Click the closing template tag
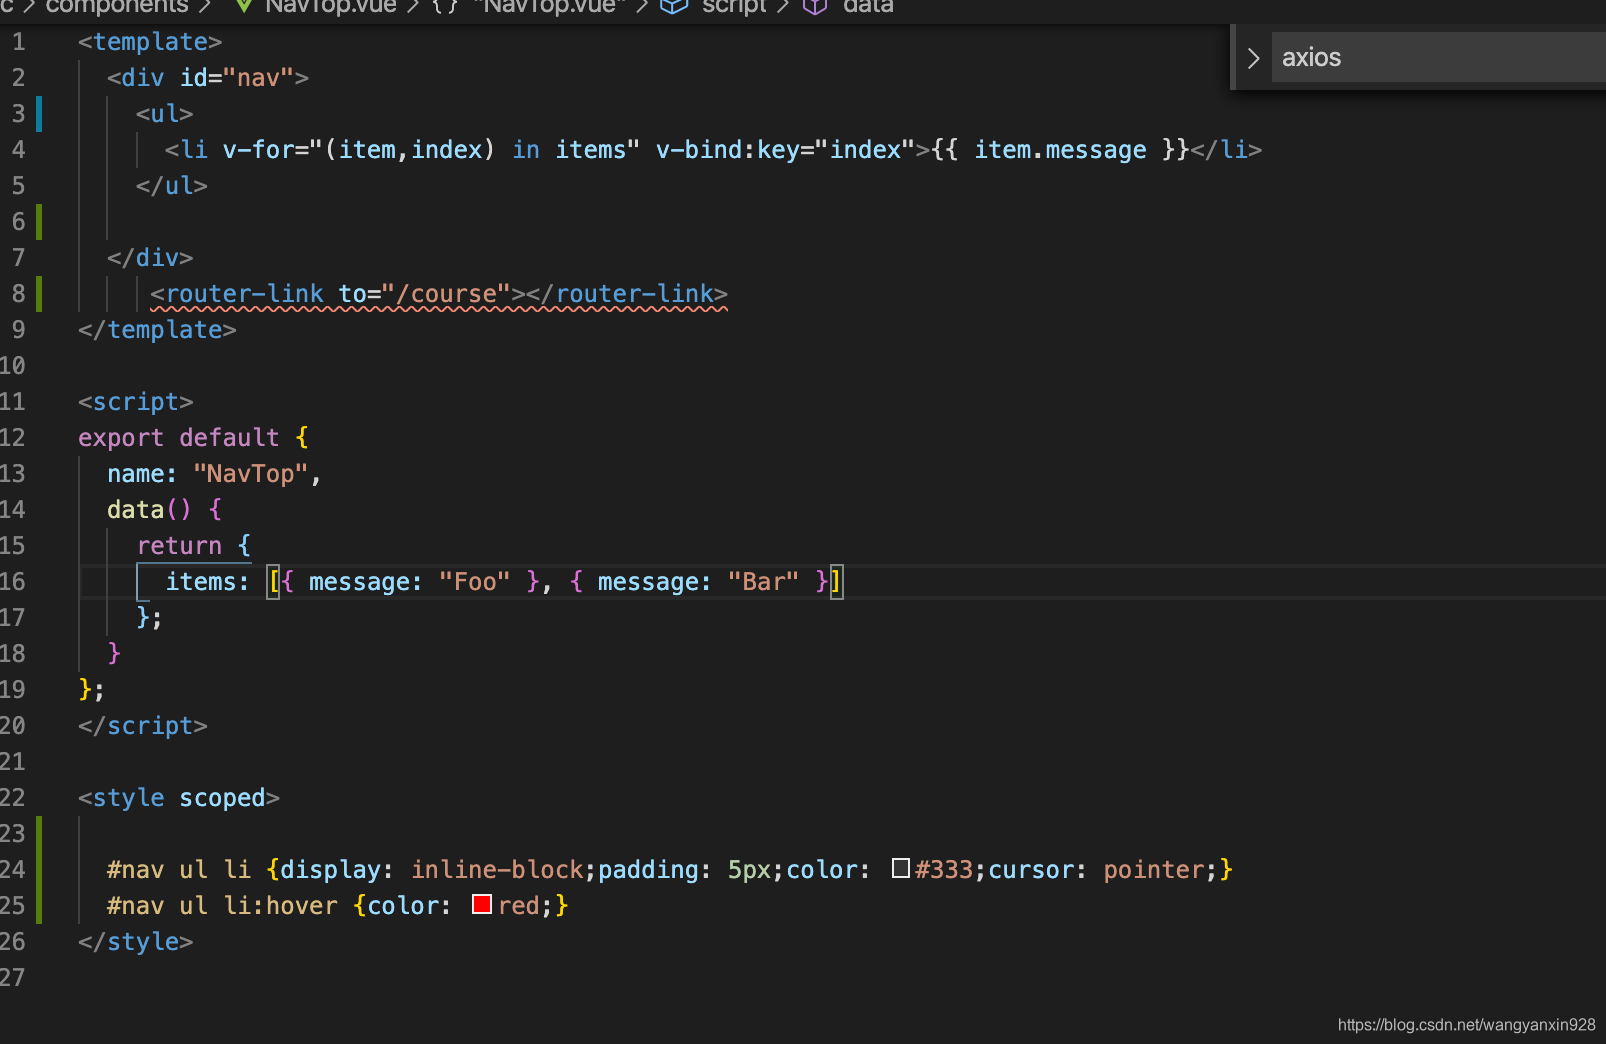This screenshot has width=1606, height=1044. coord(157,329)
